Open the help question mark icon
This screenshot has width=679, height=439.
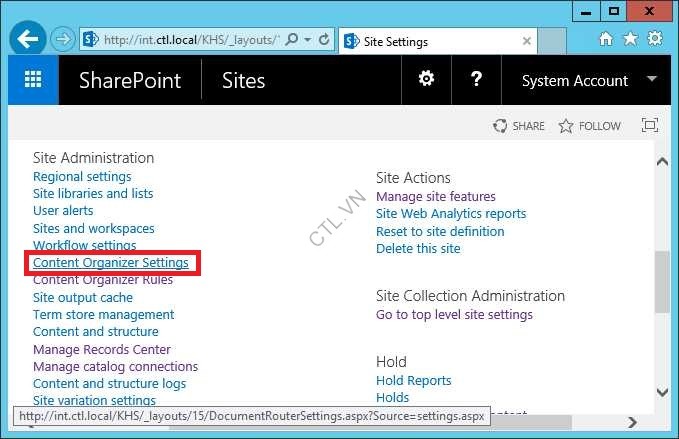click(477, 80)
